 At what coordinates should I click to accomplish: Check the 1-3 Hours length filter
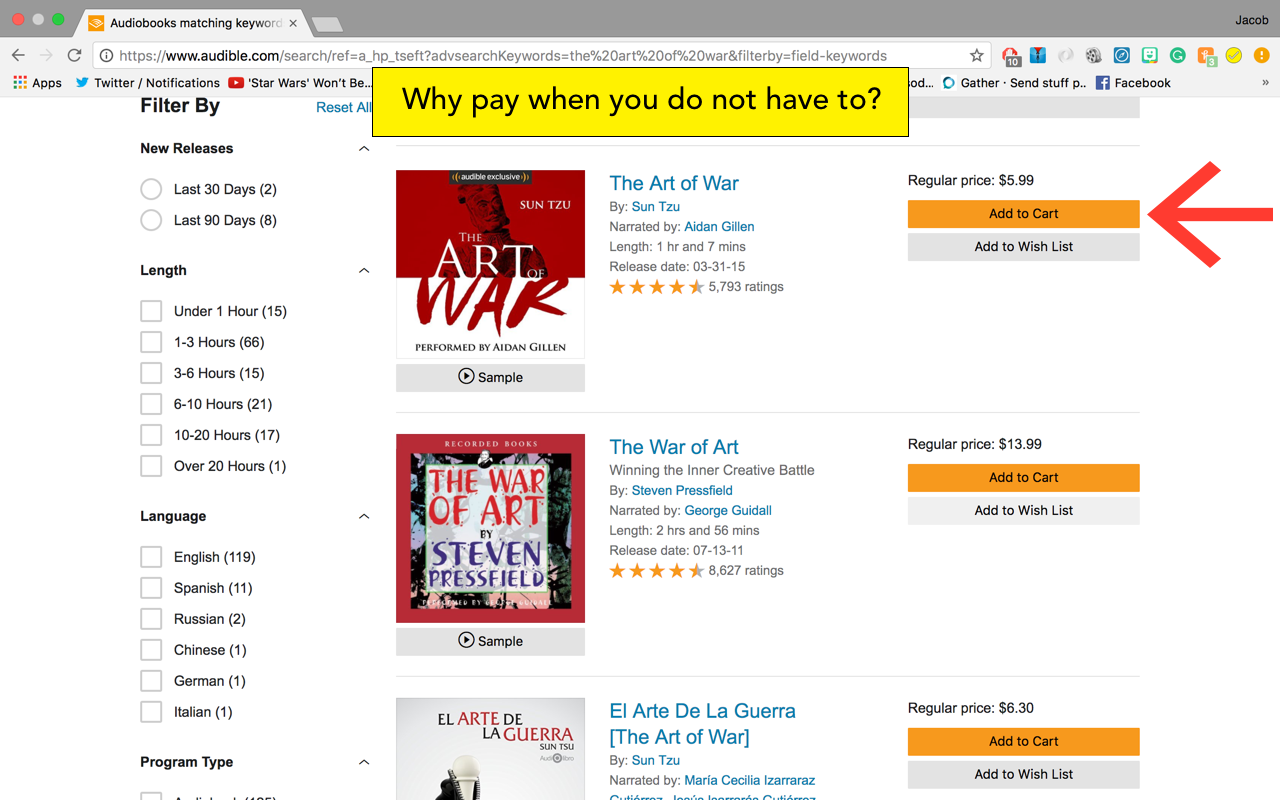tap(151, 342)
